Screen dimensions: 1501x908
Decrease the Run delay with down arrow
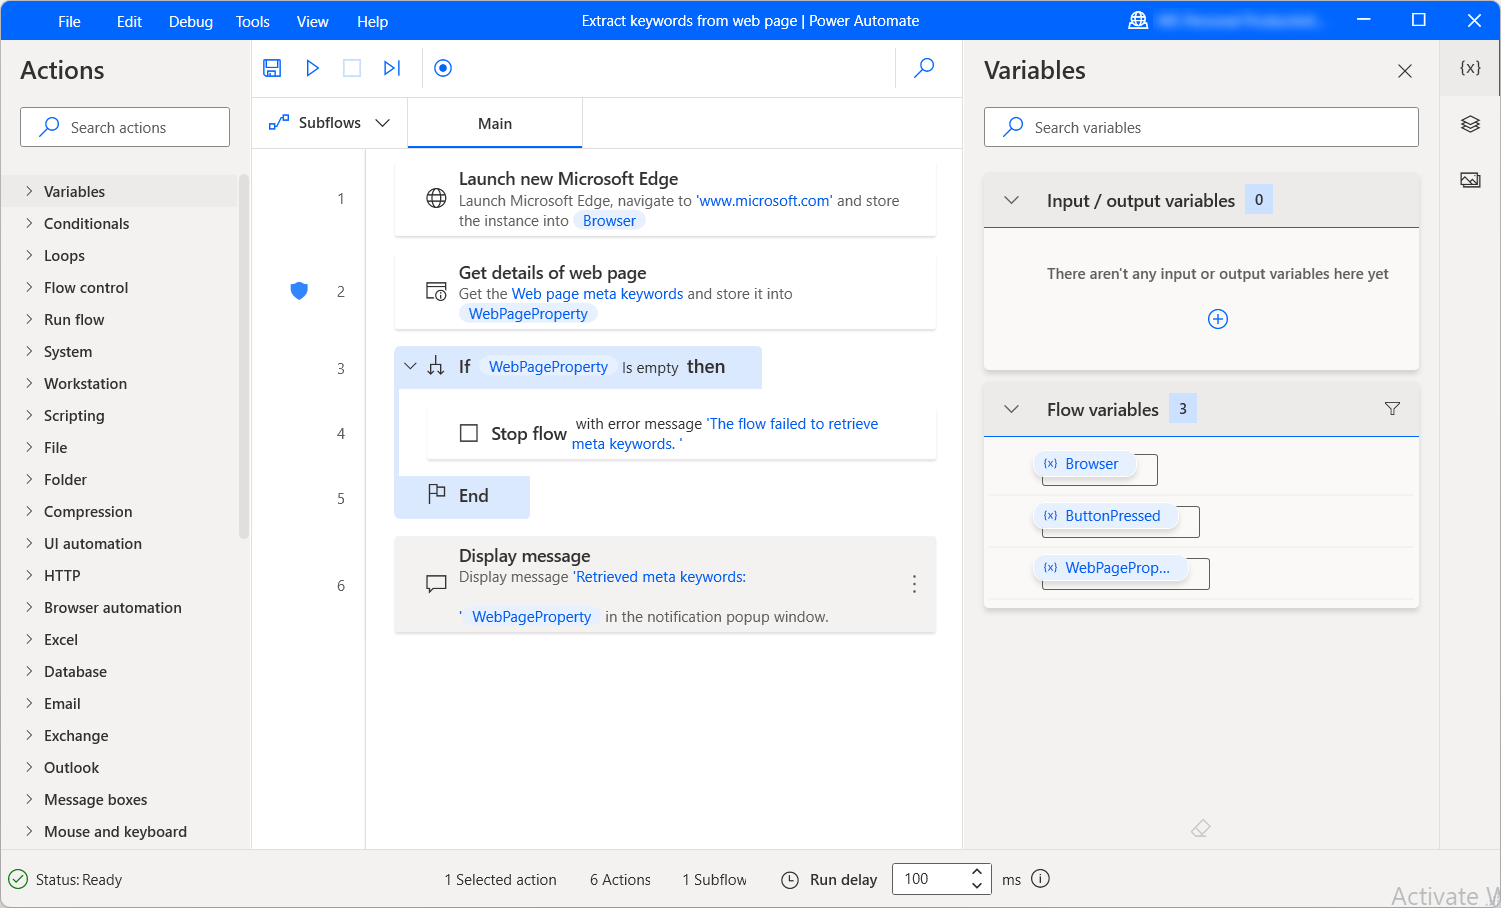[977, 886]
